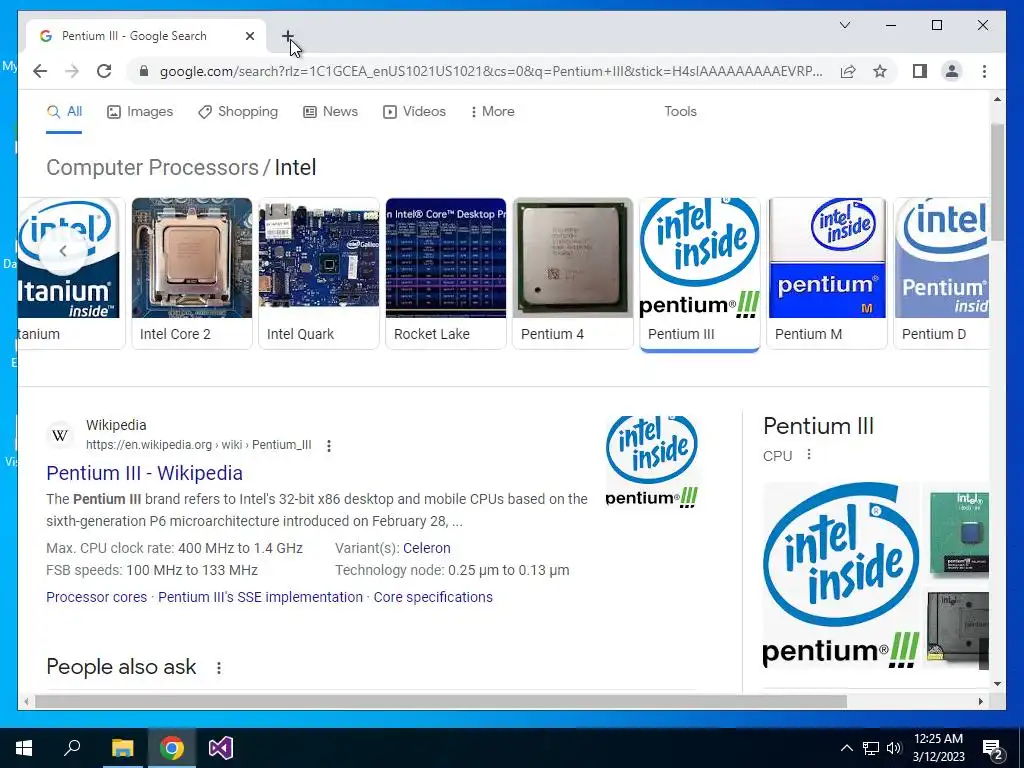Open Pentium III's SSE implementation sitelink
This screenshot has height=768, width=1024.
[x=261, y=597]
